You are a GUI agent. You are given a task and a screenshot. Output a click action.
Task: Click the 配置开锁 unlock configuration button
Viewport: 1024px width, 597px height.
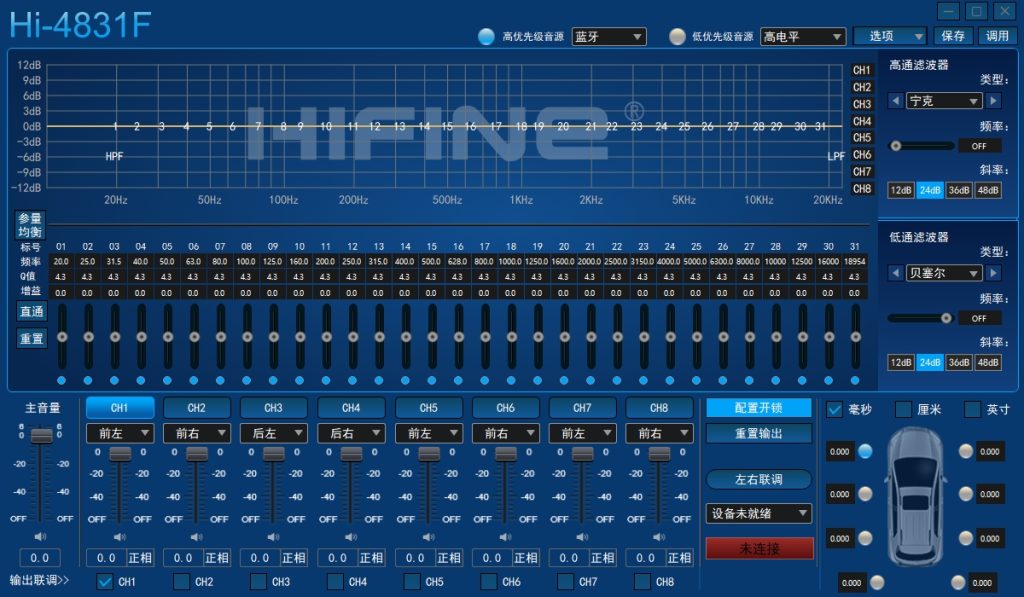tap(758, 408)
